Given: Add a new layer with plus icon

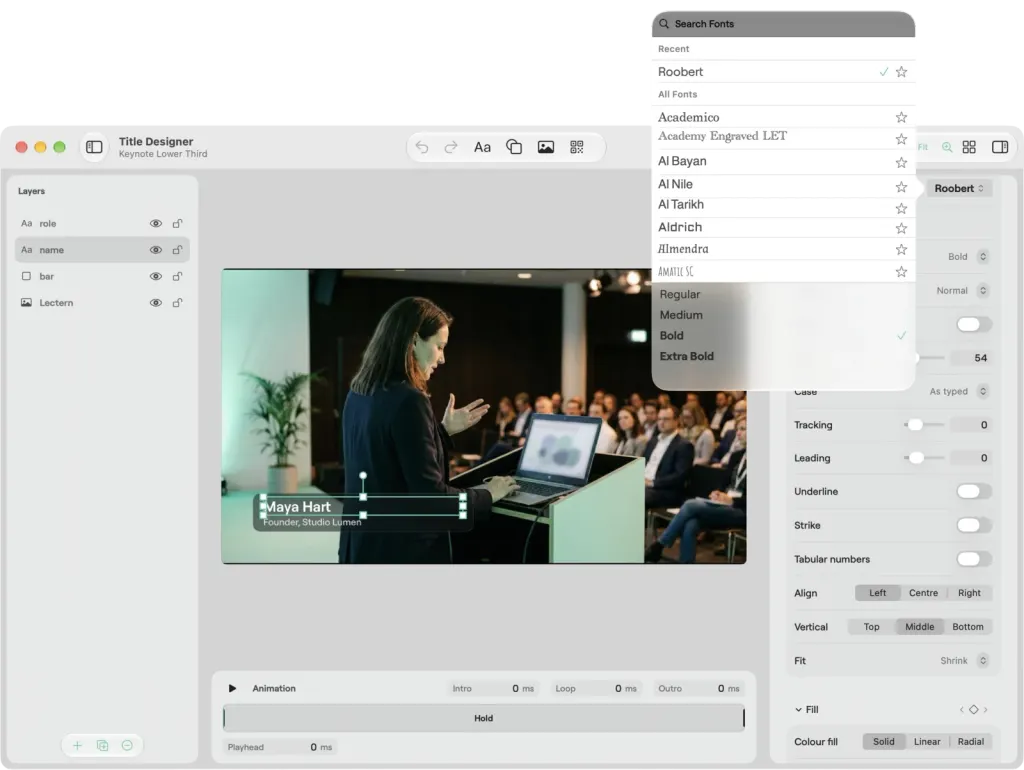Looking at the screenshot, I should tap(77, 745).
